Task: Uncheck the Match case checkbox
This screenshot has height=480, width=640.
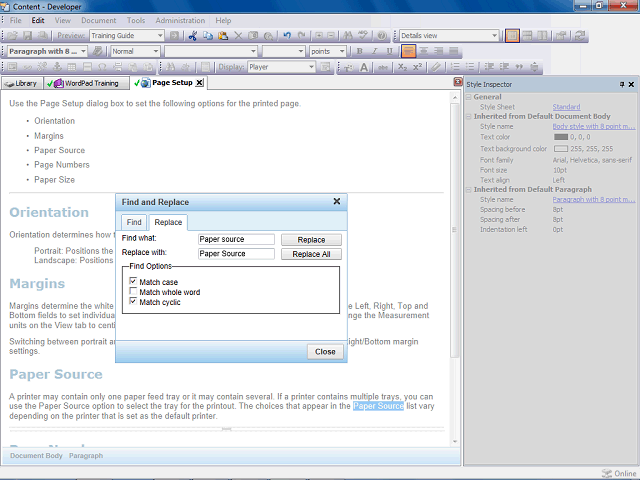Action: (133, 281)
